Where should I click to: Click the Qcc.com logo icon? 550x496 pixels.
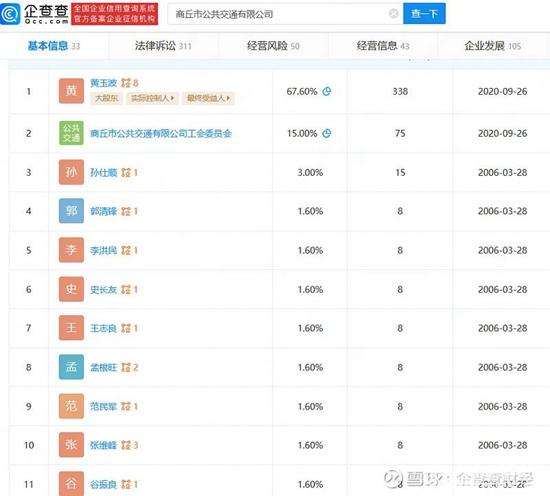pos(11,14)
